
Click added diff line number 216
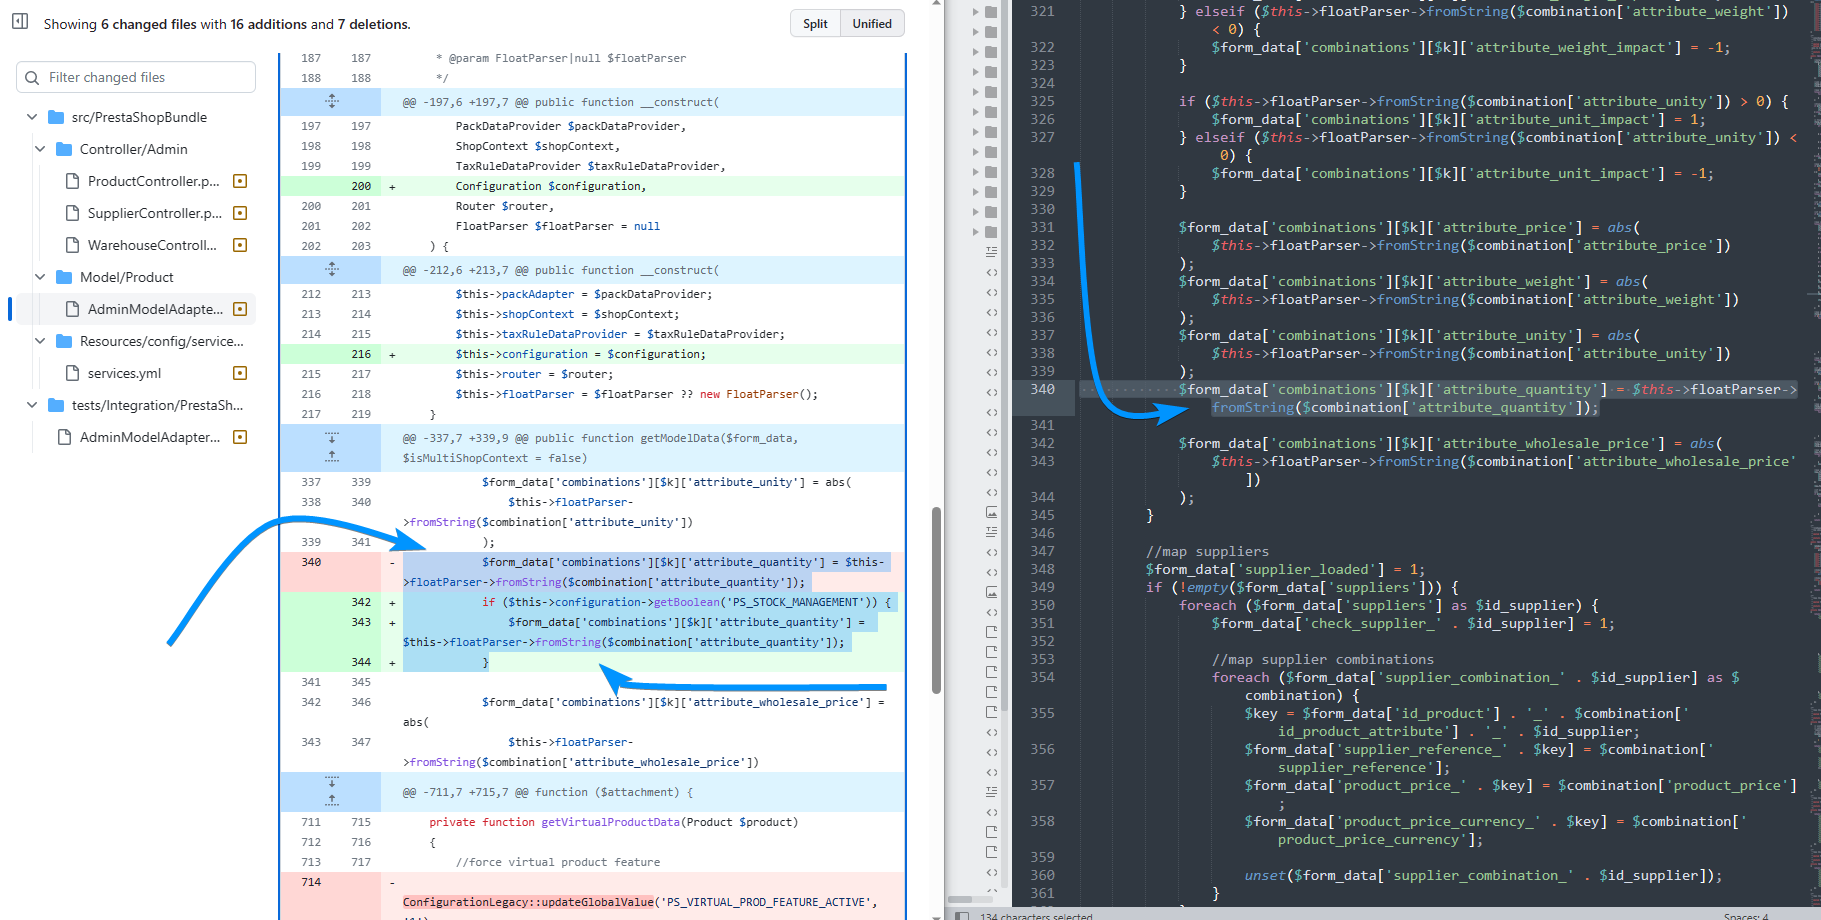pos(361,354)
